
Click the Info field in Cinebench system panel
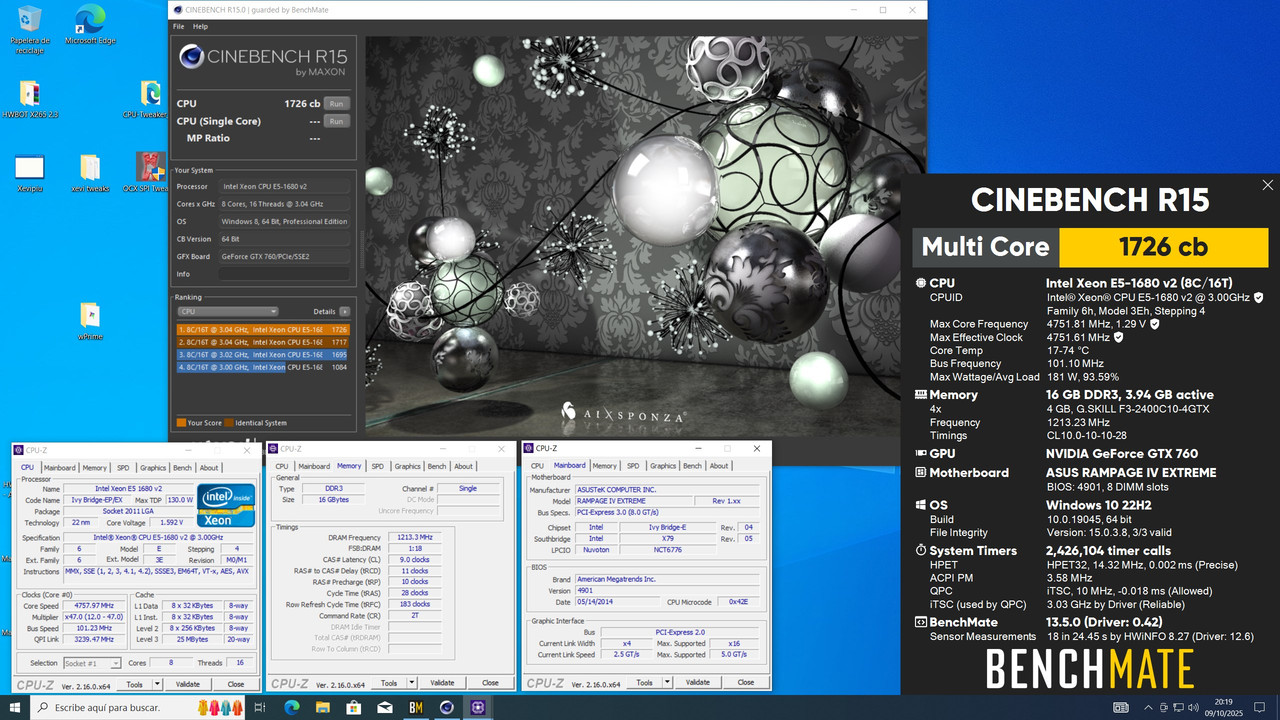point(285,274)
